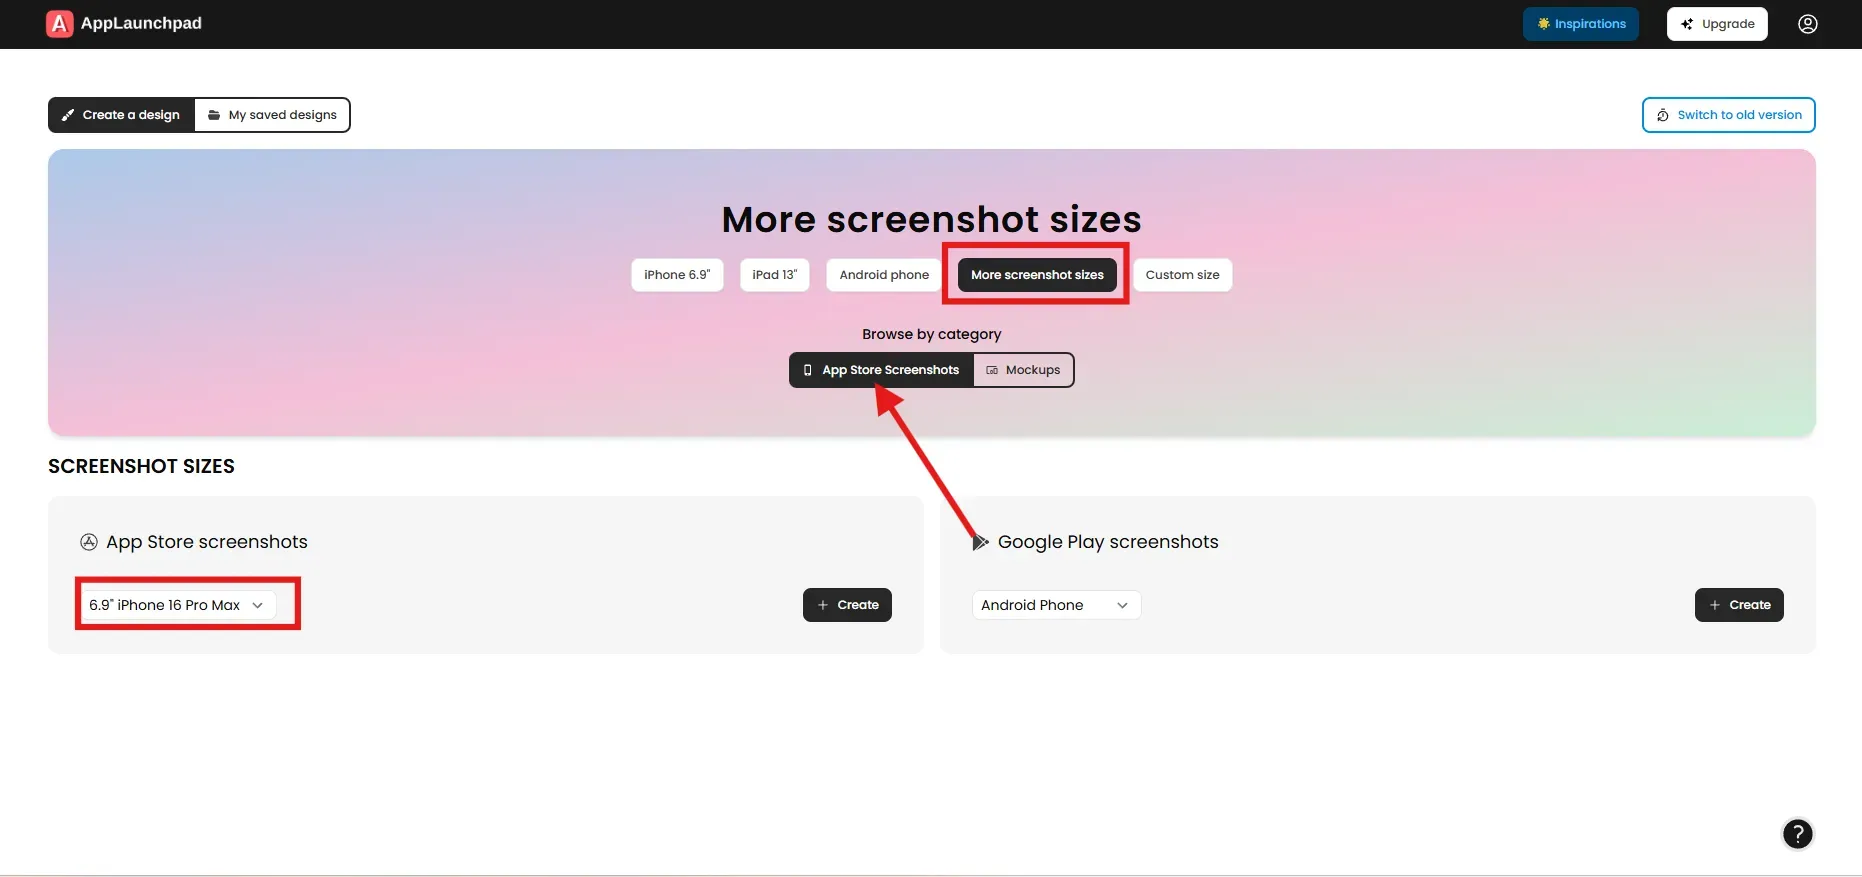Choose the iPad 13" size option
This screenshot has width=1862, height=877.
[775, 275]
